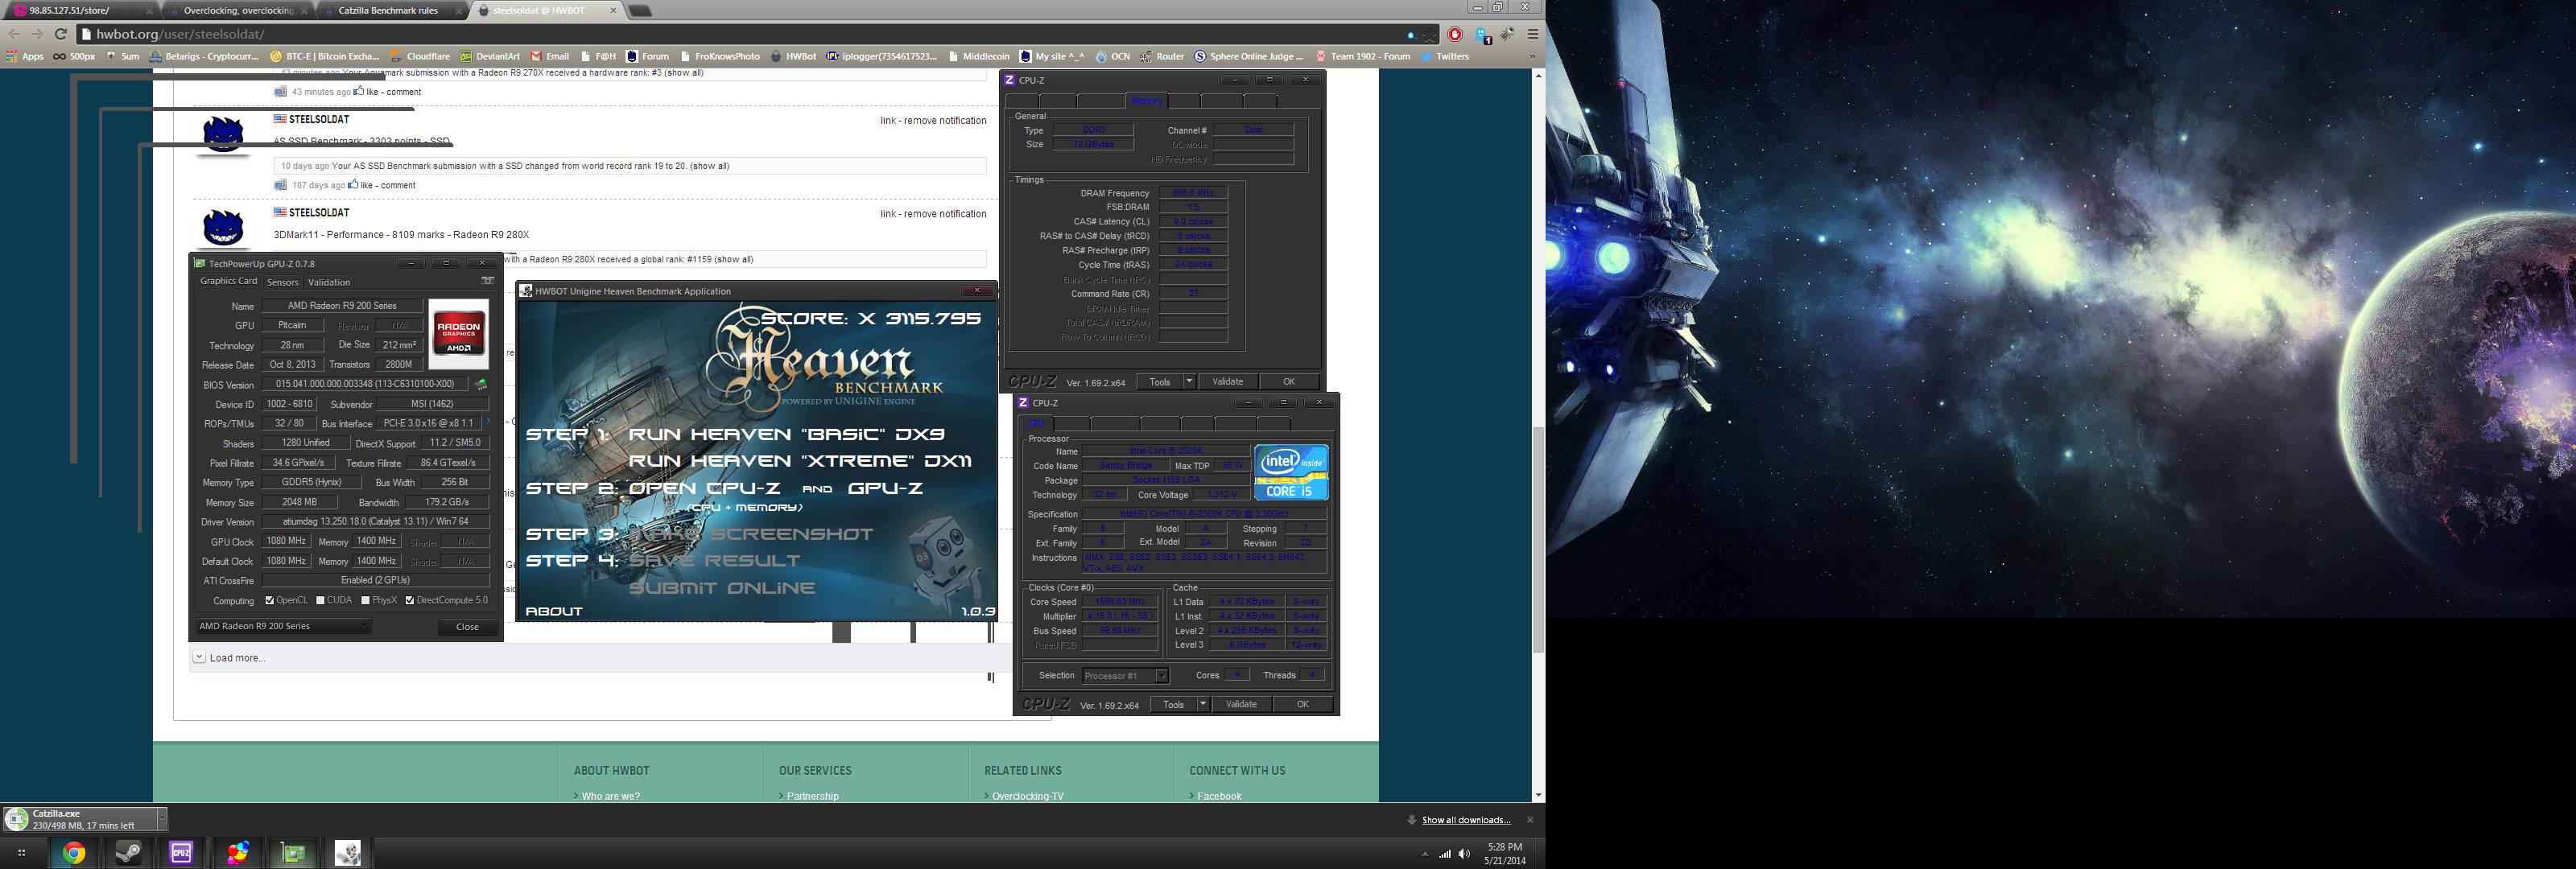
Task: Open the Tools dropdown arrow in the CPU-Z Memory window
Action: (1189, 381)
